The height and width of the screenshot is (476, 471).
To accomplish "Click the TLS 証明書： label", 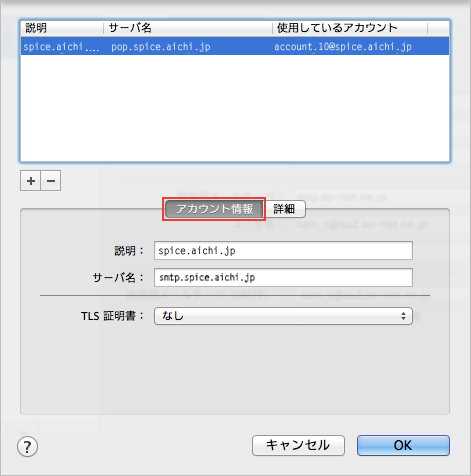I will click(x=112, y=316).
